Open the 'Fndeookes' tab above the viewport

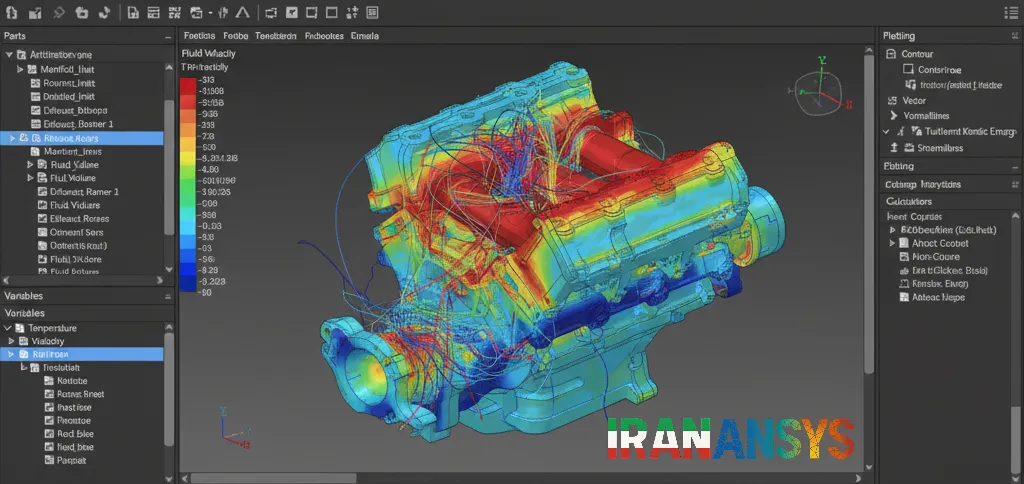324,36
